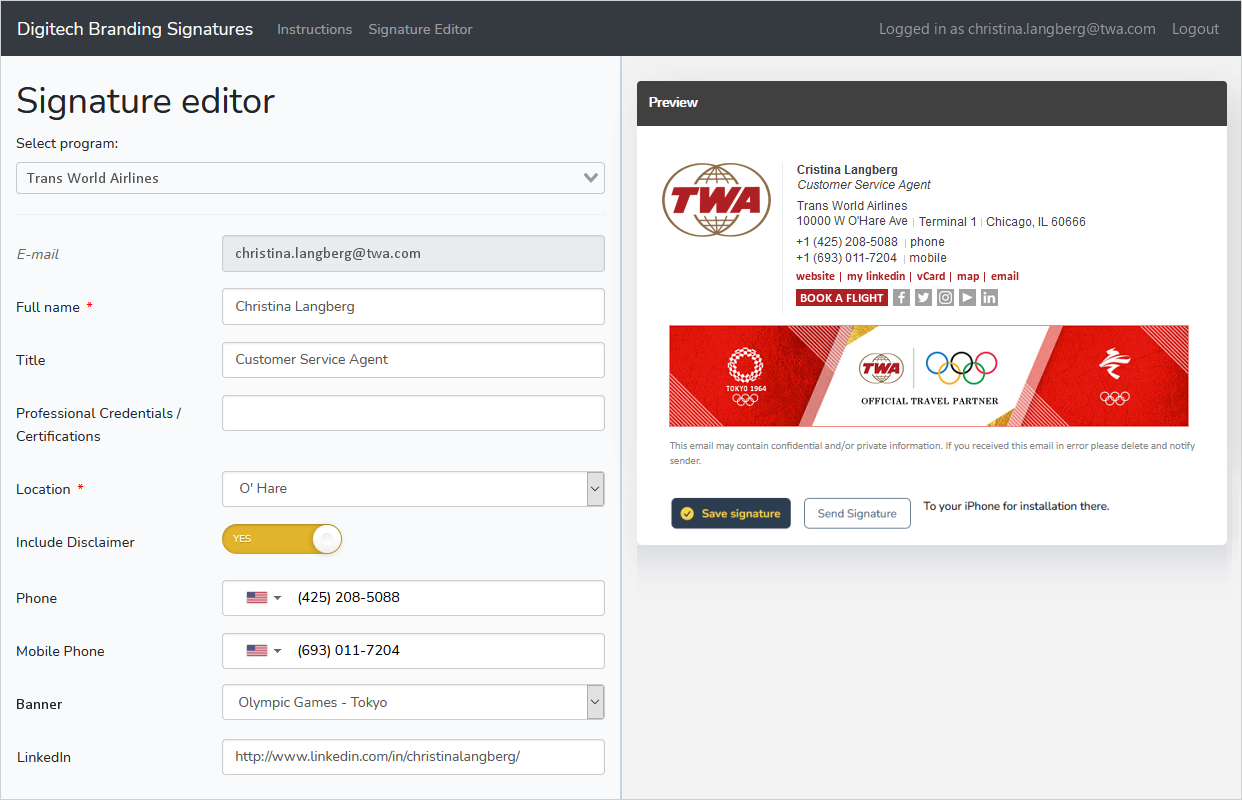1242x800 pixels.
Task: Open the Instructions page
Action: tap(314, 29)
